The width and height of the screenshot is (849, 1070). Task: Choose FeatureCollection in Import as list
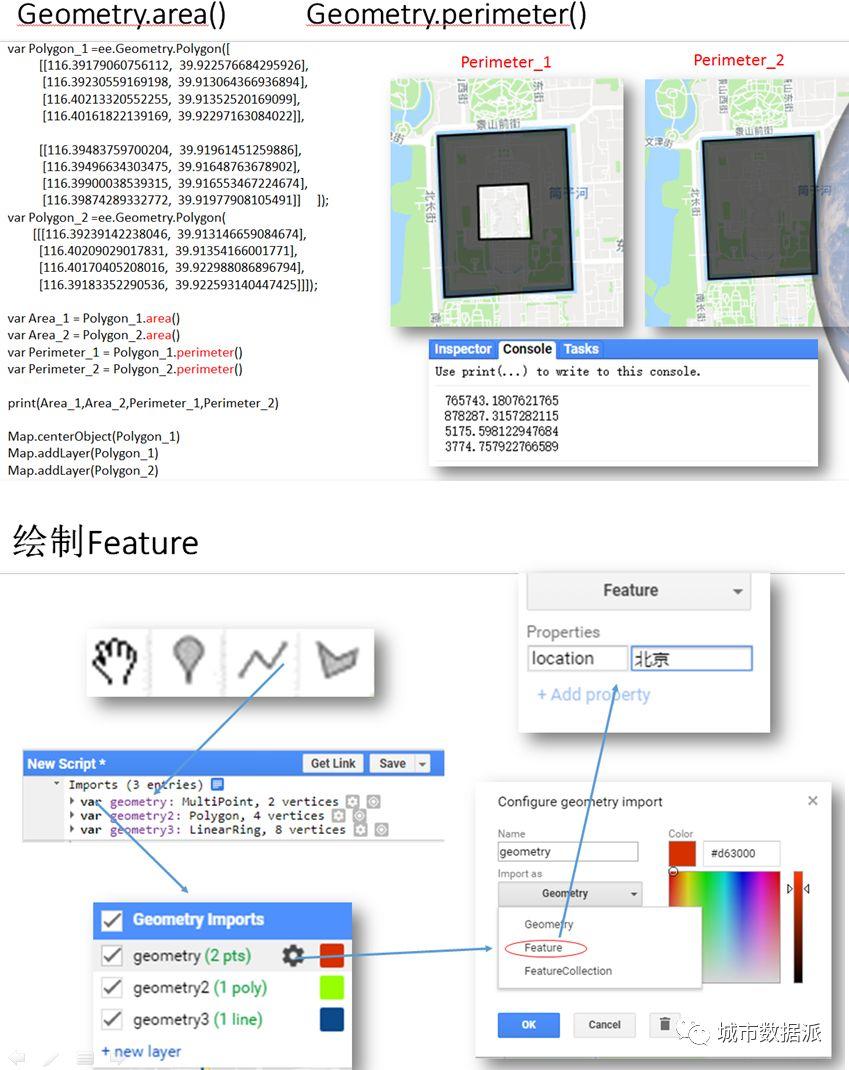coord(568,971)
